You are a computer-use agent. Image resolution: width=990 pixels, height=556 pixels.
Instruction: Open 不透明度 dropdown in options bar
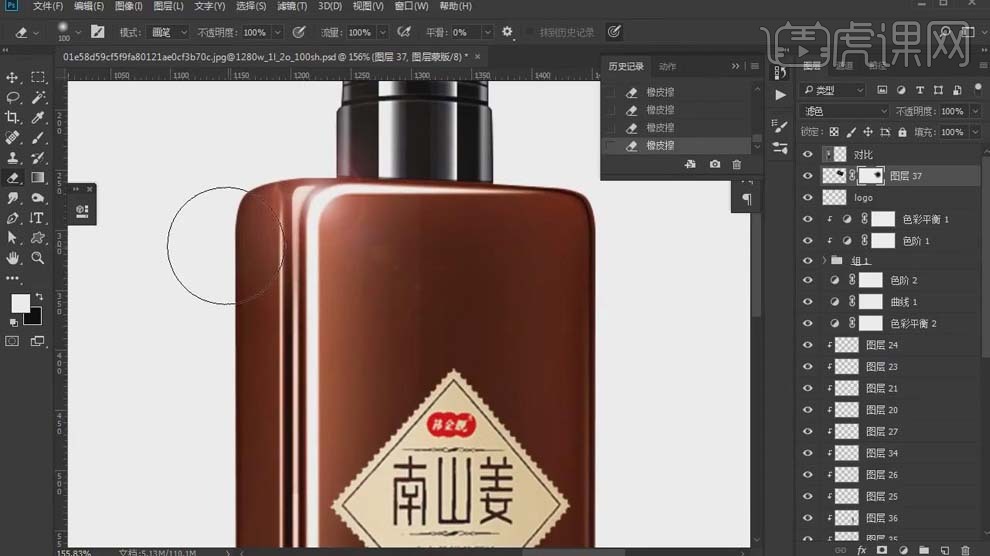click(x=277, y=32)
